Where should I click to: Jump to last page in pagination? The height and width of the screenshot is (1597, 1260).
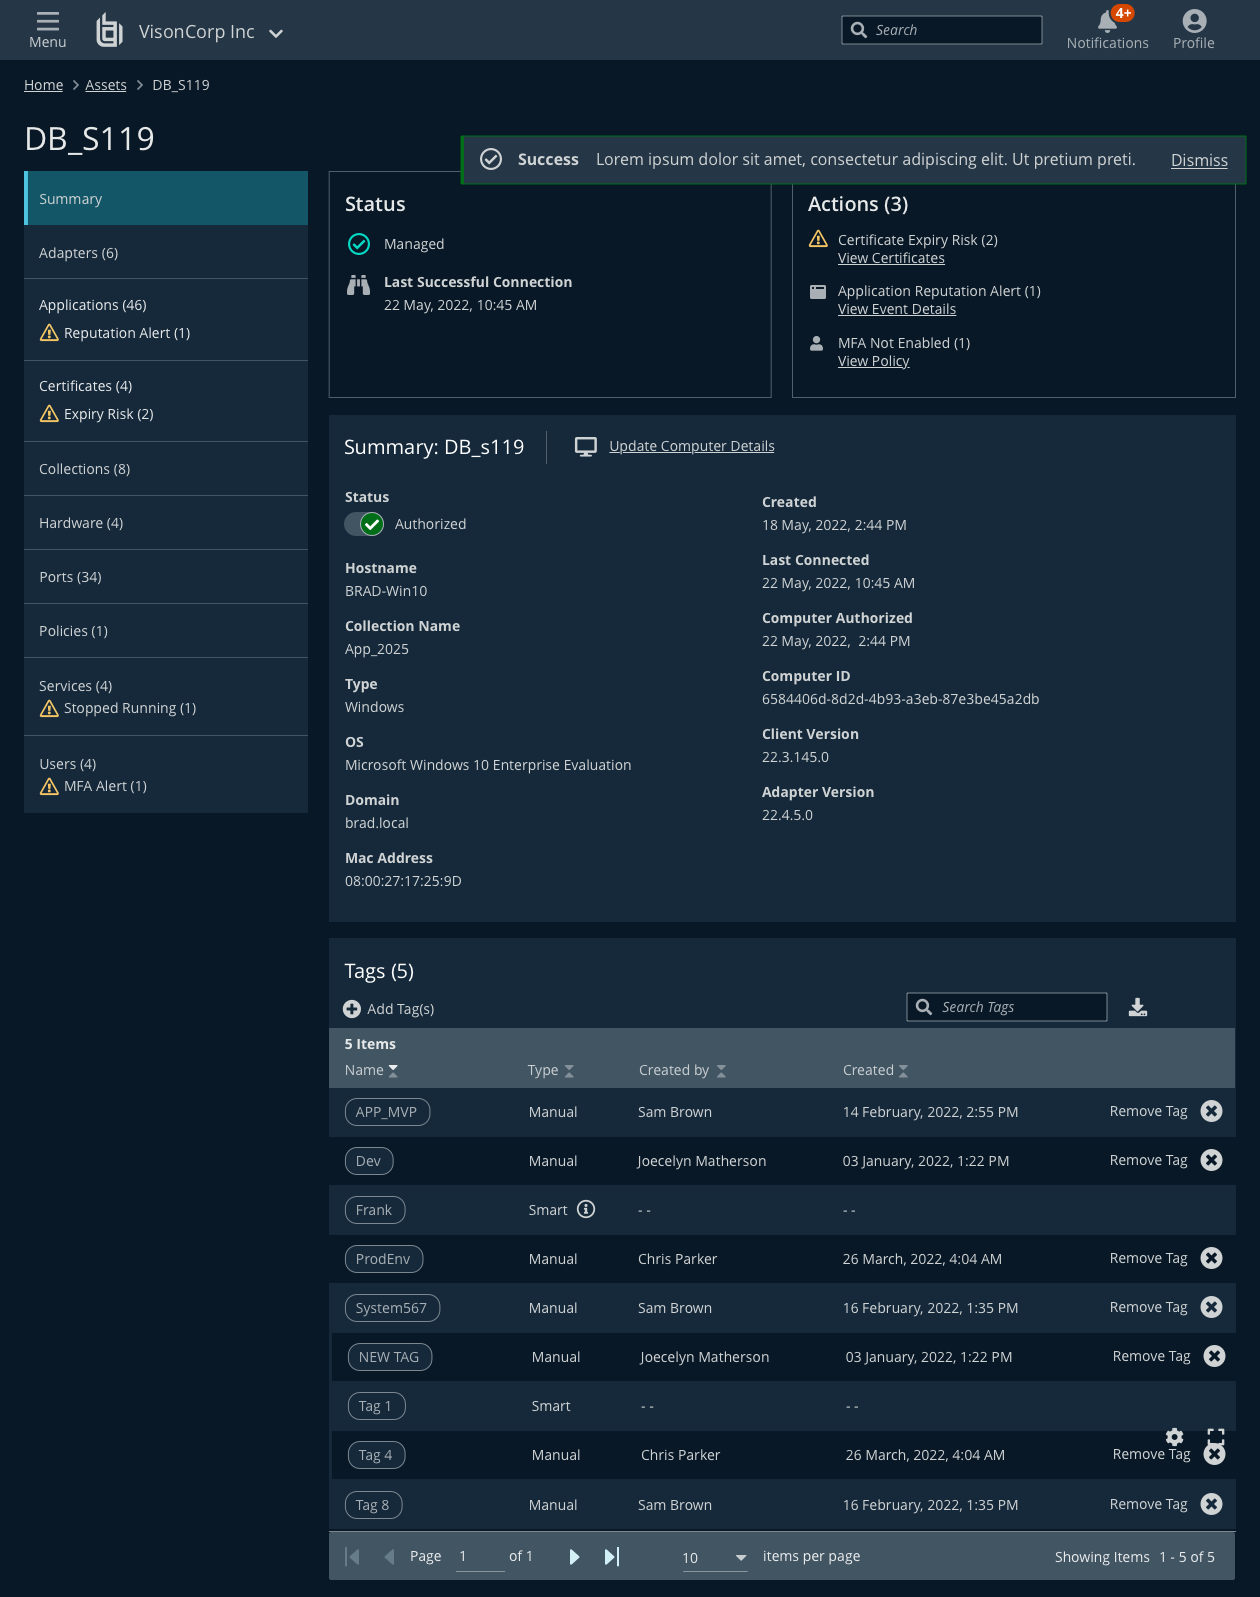[612, 1557]
